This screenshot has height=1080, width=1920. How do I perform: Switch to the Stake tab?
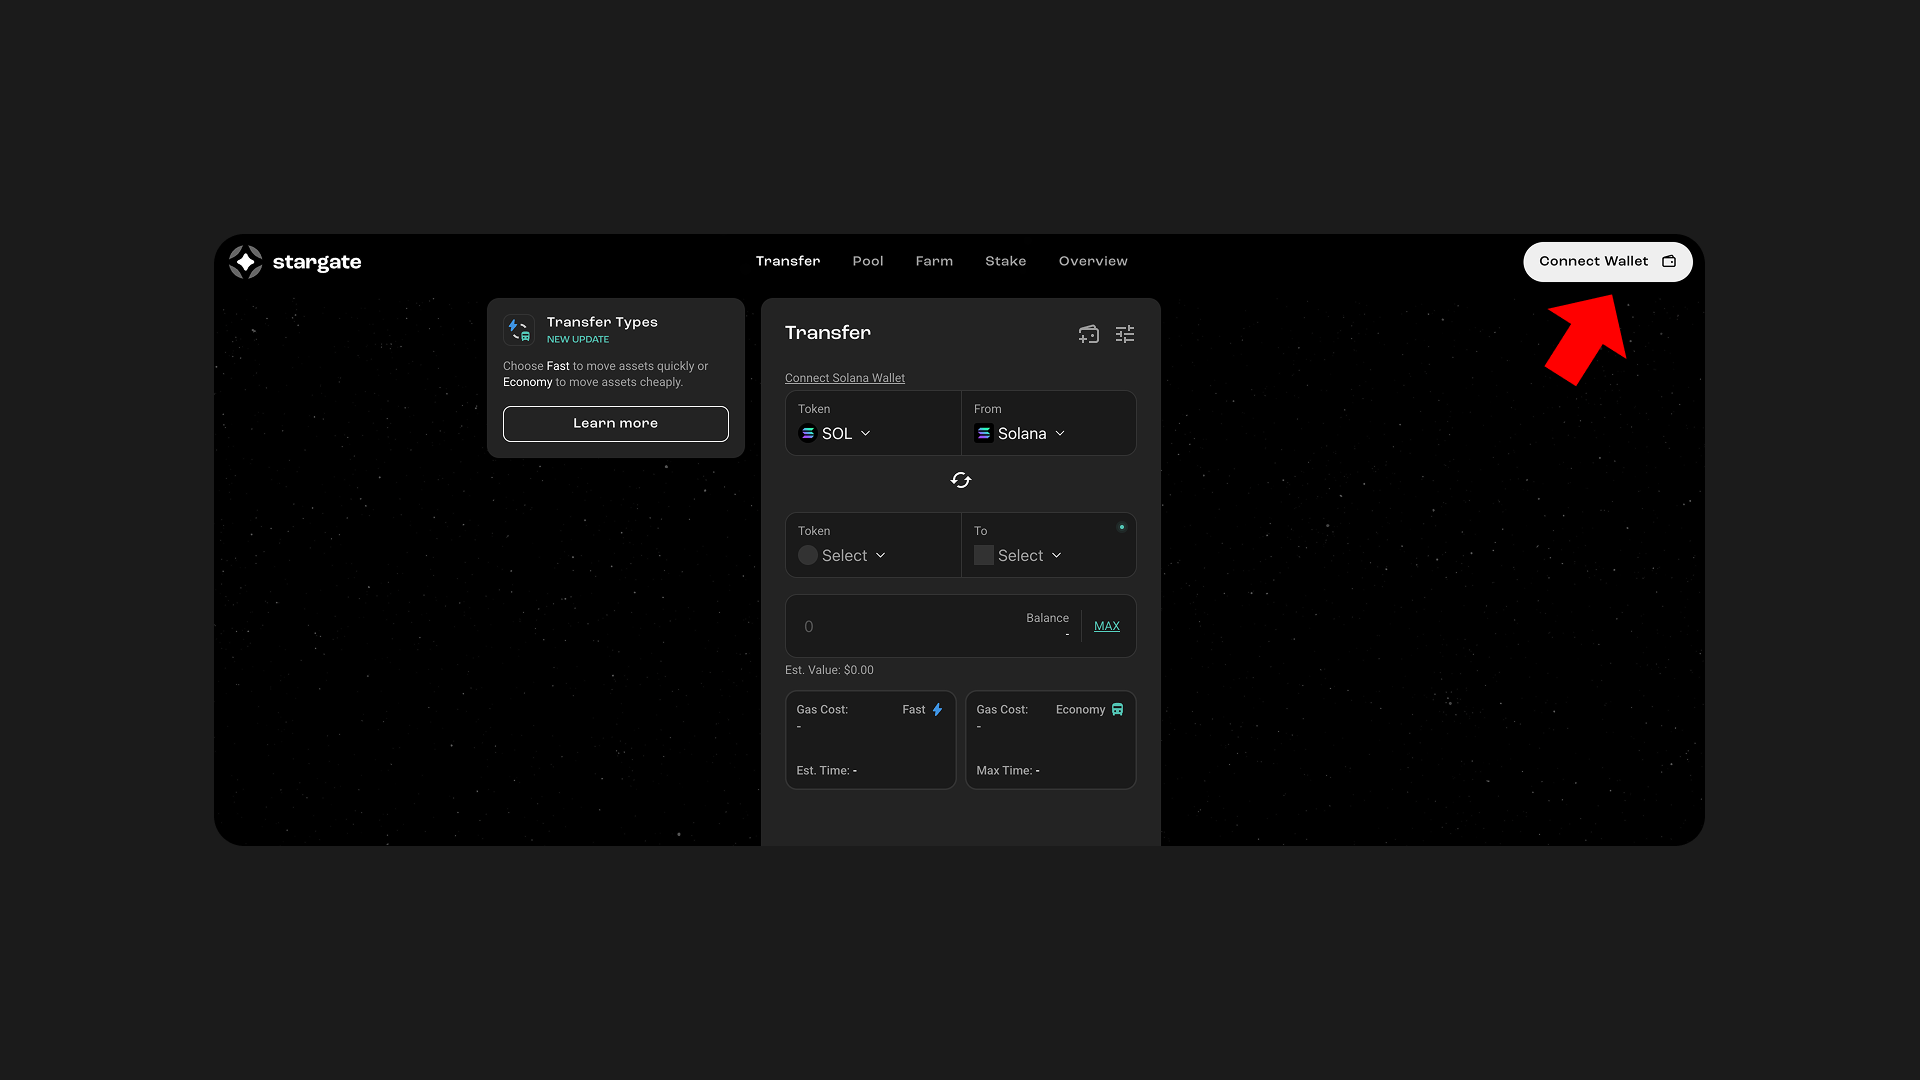[1005, 261]
